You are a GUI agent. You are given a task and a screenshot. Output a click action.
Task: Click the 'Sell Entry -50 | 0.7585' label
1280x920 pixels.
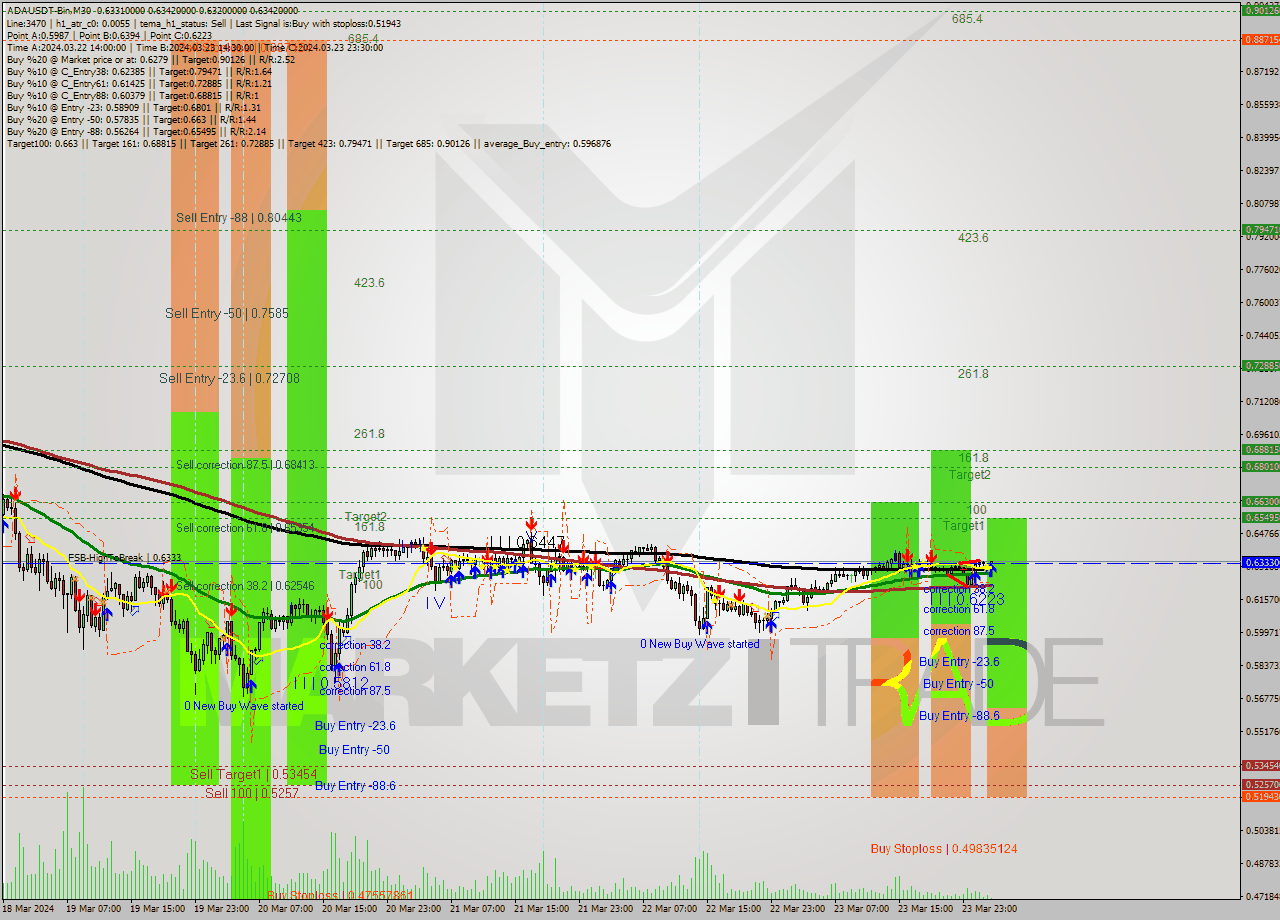click(227, 313)
